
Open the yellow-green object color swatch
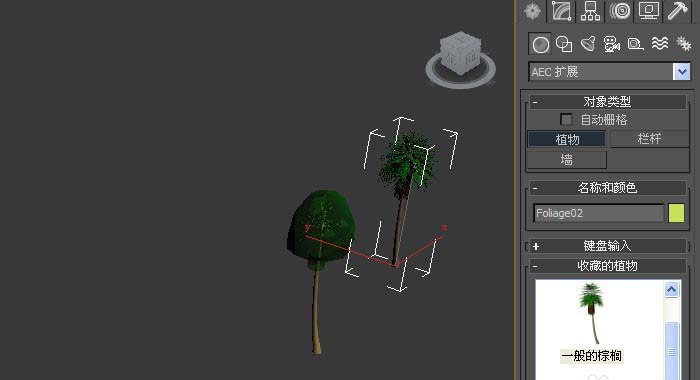pyautogui.click(x=676, y=213)
